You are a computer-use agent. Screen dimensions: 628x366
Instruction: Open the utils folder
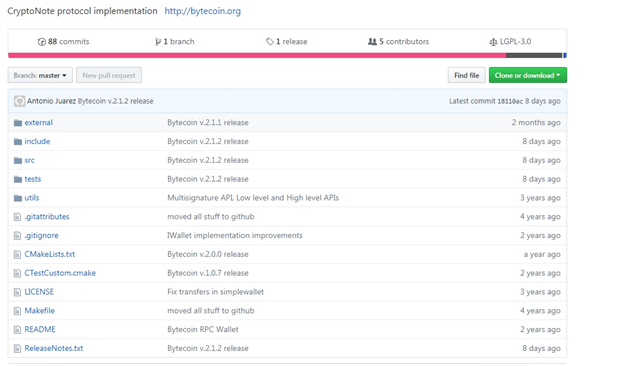32,198
